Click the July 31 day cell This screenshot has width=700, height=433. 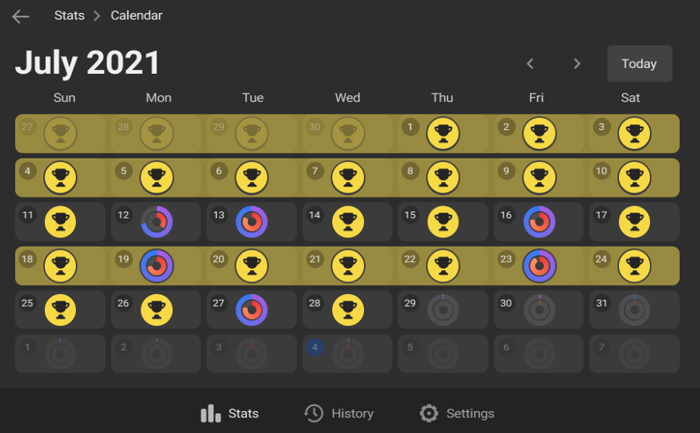point(634,310)
